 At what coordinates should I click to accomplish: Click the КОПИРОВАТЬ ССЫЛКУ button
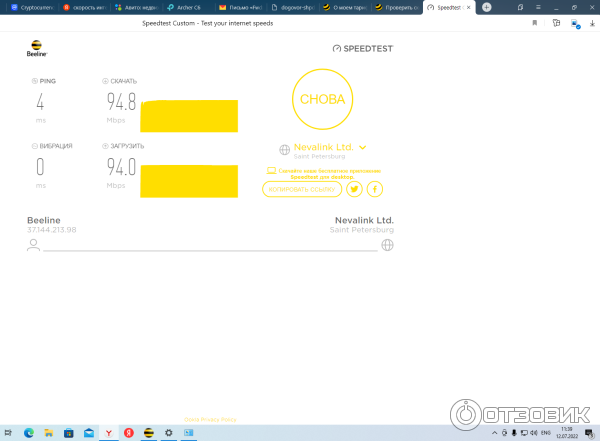click(301, 189)
